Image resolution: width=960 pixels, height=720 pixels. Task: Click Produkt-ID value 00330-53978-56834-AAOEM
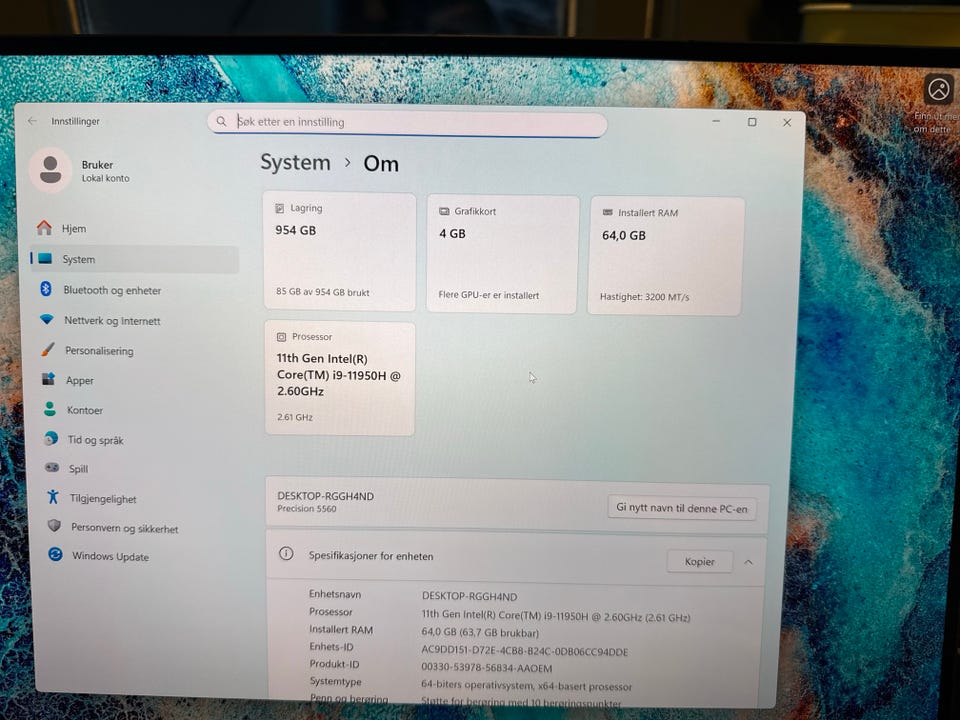[x=487, y=668]
